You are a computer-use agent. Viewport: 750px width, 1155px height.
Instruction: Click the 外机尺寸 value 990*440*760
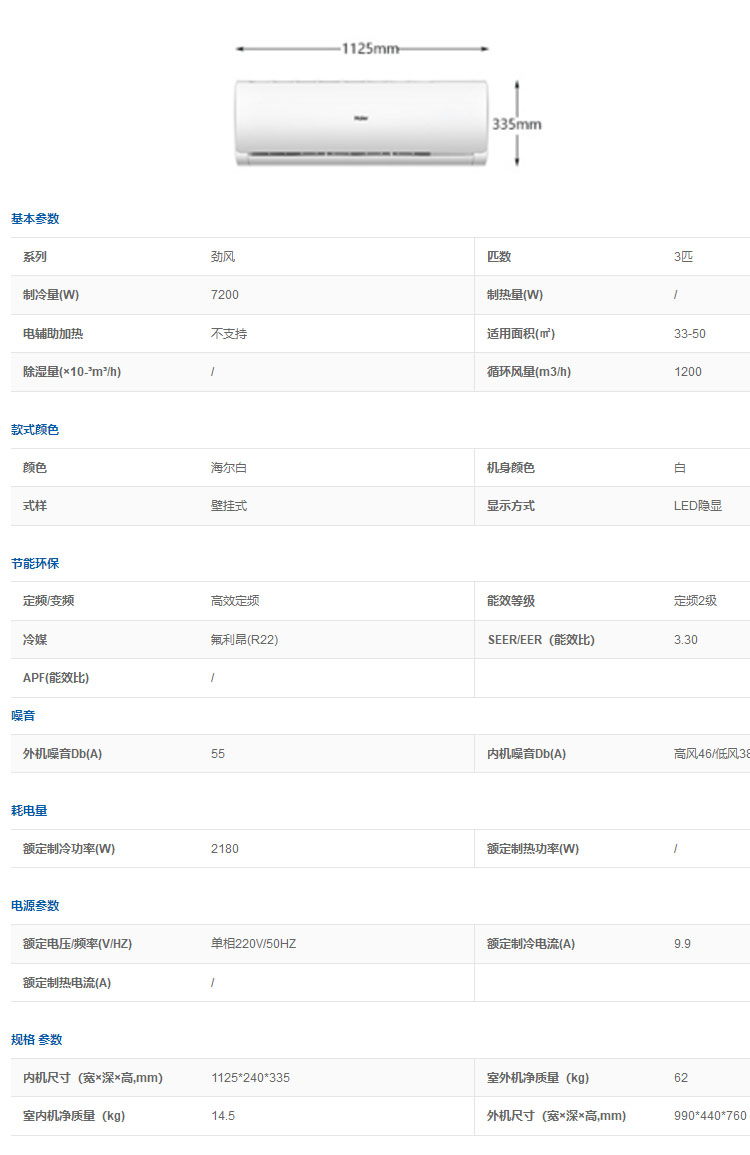[709, 1116]
